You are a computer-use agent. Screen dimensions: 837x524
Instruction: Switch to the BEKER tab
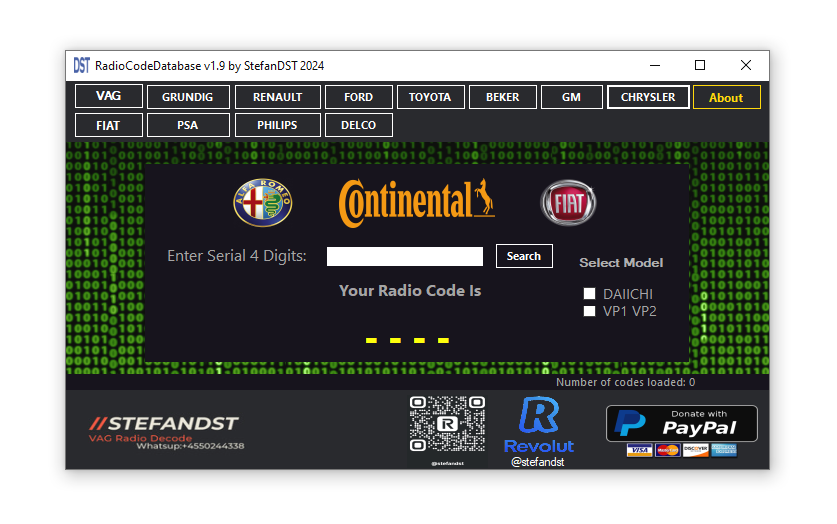click(503, 97)
